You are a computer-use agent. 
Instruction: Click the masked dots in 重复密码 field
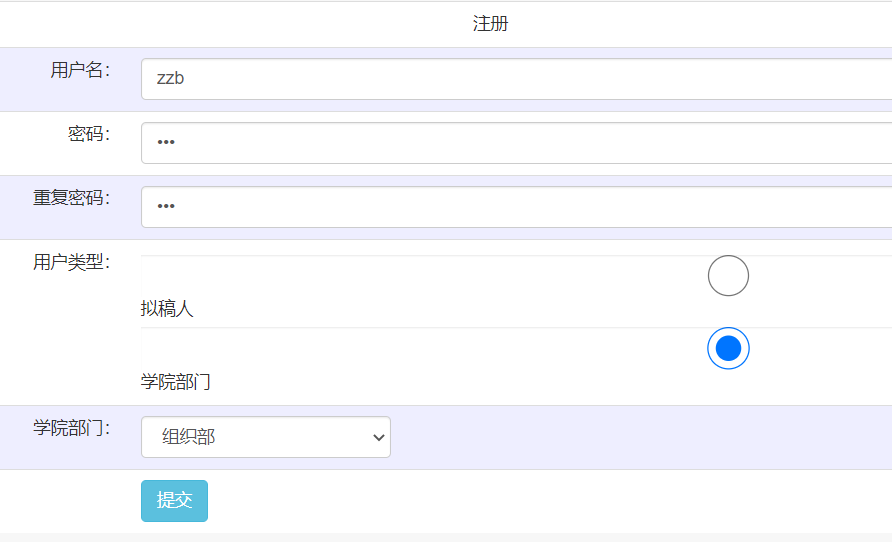click(166, 207)
